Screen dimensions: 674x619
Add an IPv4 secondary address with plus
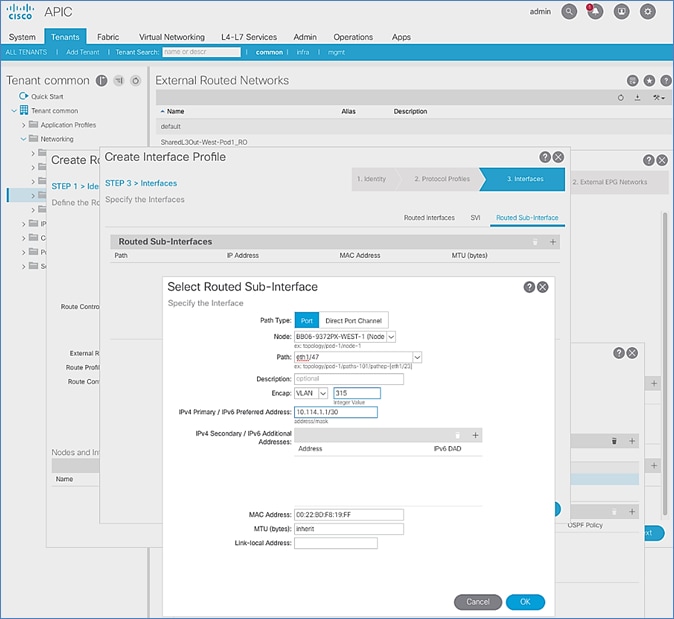tap(475, 435)
